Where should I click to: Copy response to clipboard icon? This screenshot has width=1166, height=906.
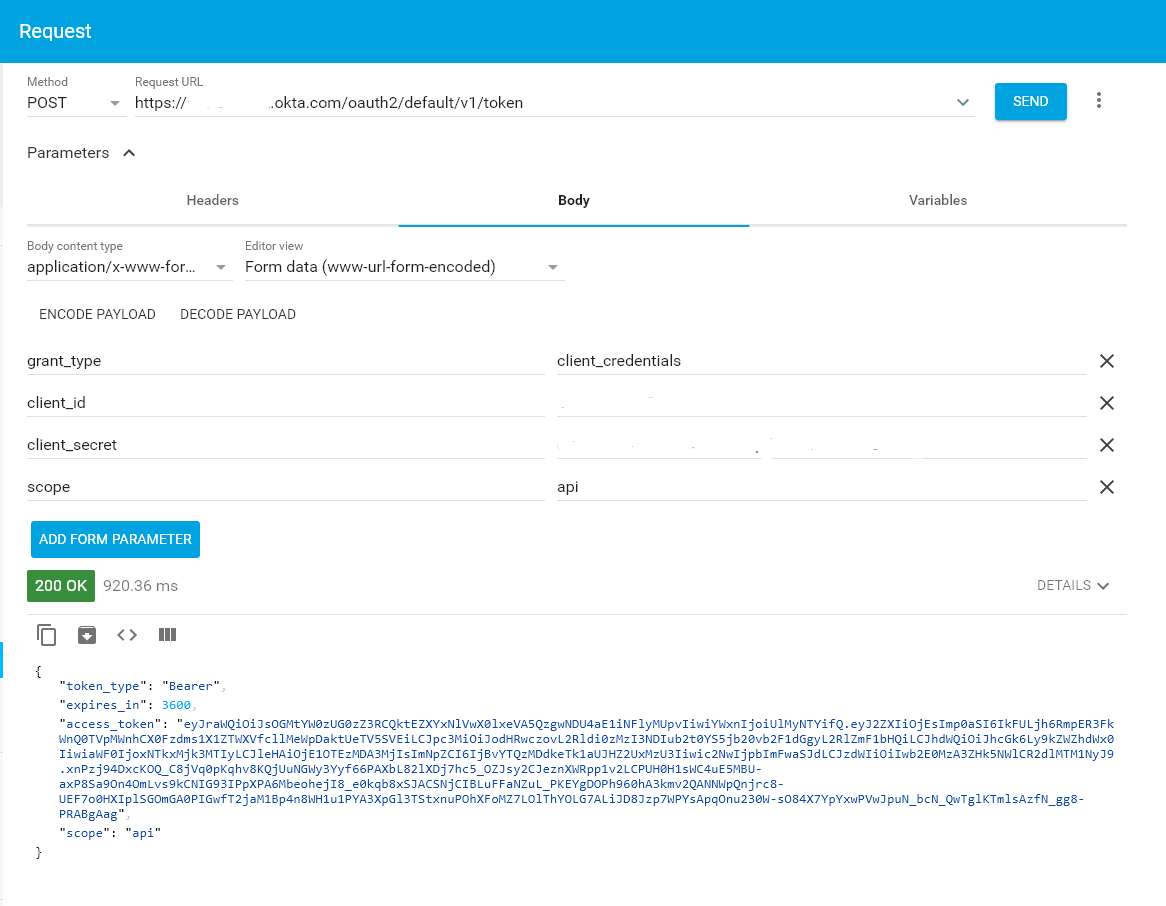pos(47,635)
